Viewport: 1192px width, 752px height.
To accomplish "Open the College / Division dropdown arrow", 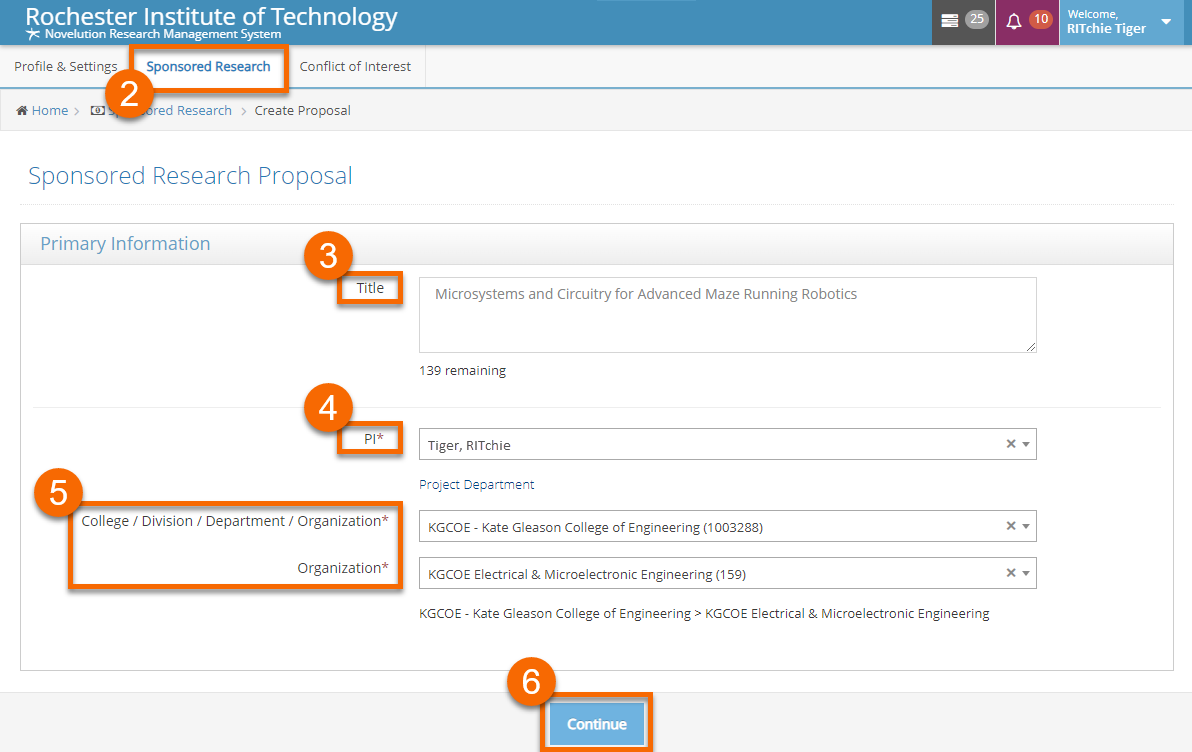I will pyautogui.click(x=1026, y=526).
